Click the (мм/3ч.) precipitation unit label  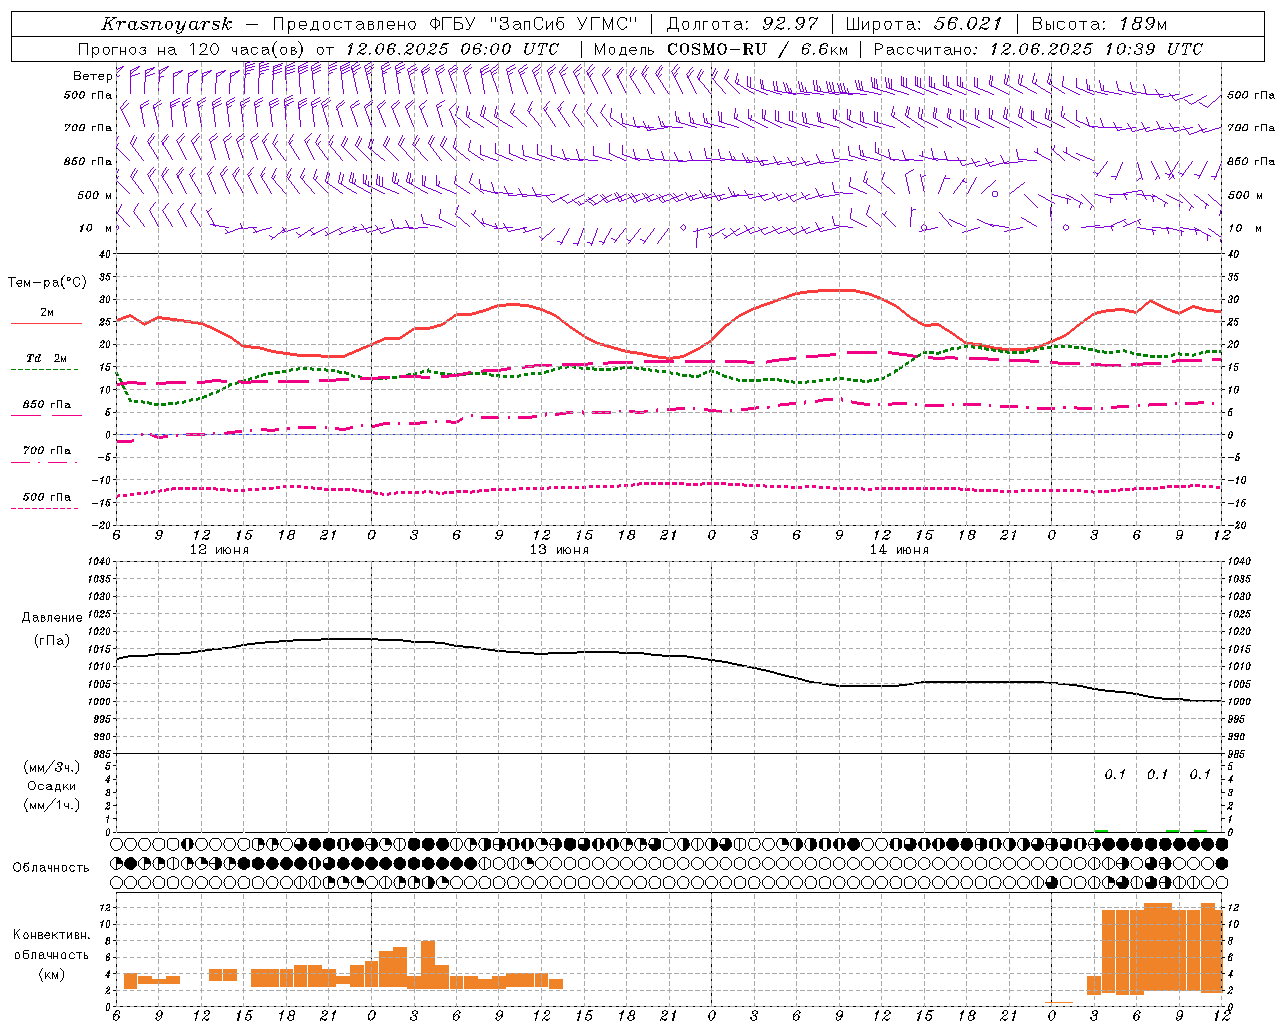(52, 767)
